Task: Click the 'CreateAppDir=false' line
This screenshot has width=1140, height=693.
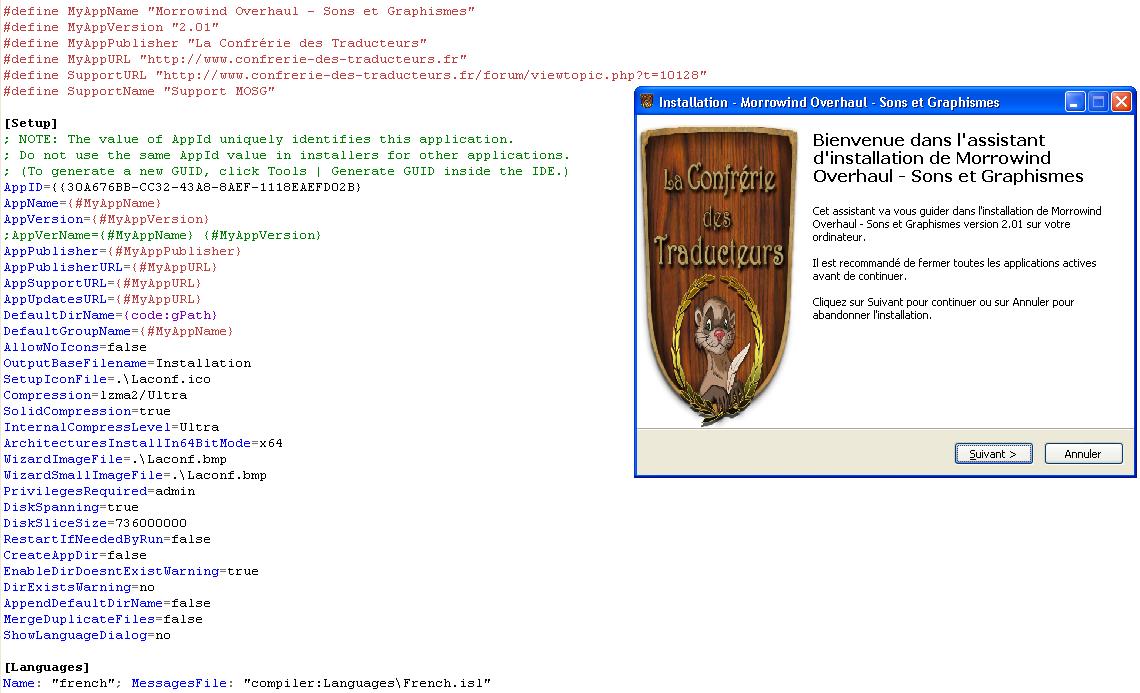Action: (x=75, y=555)
